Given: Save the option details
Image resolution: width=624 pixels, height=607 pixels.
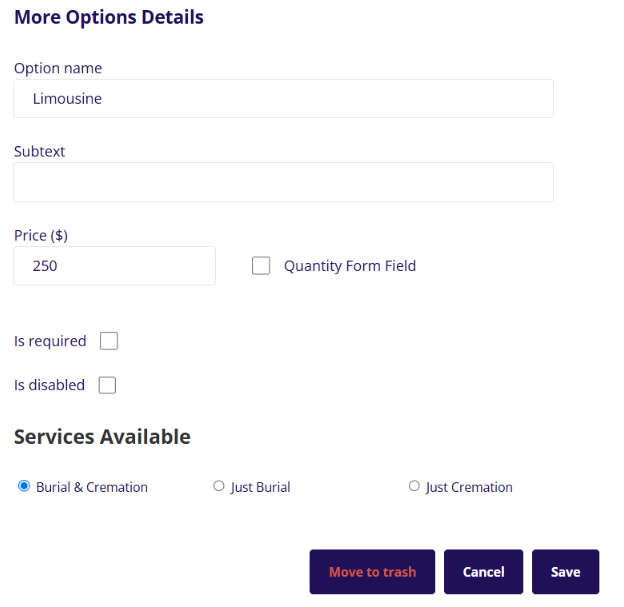Looking at the screenshot, I should (x=565, y=572).
